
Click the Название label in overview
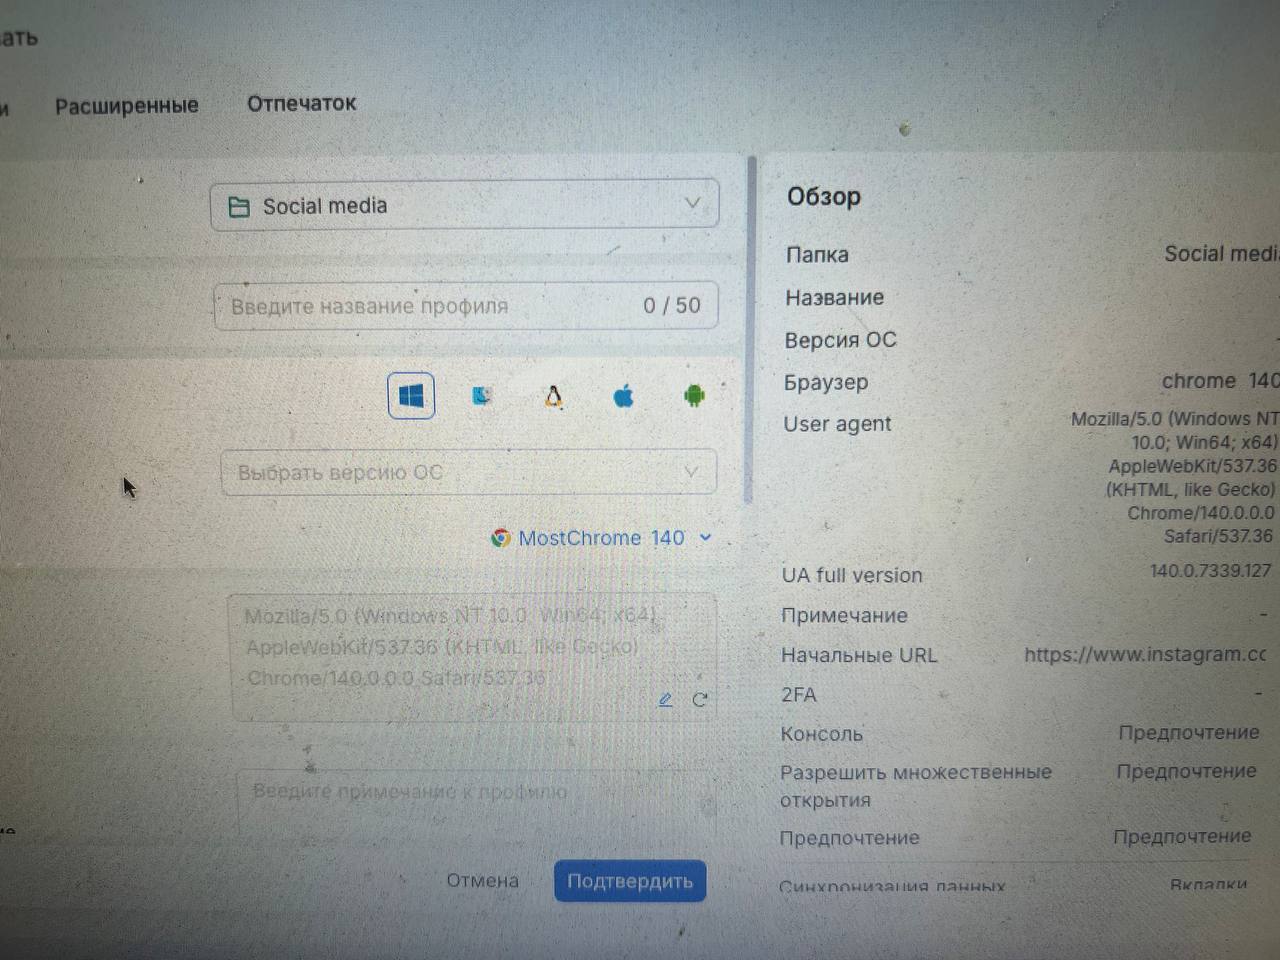point(834,297)
